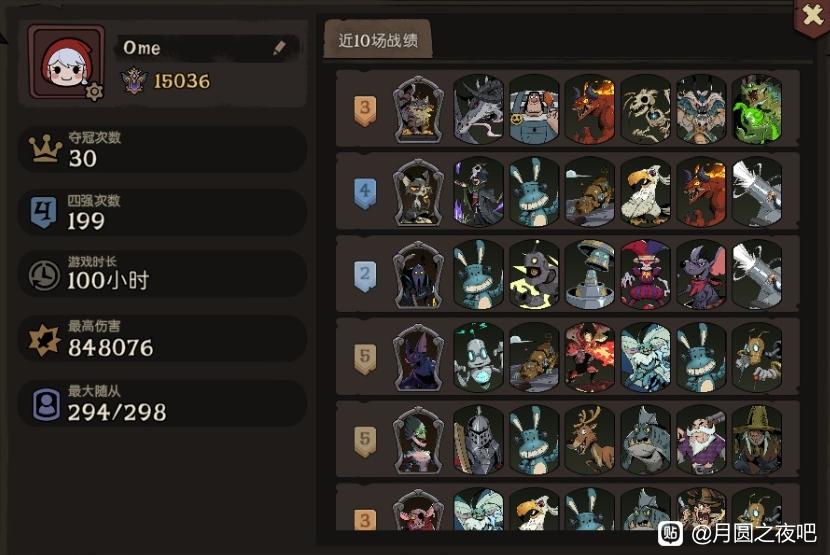Click the portrait icon for 最大随从
This screenshot has height=555, width=830.
46,405
